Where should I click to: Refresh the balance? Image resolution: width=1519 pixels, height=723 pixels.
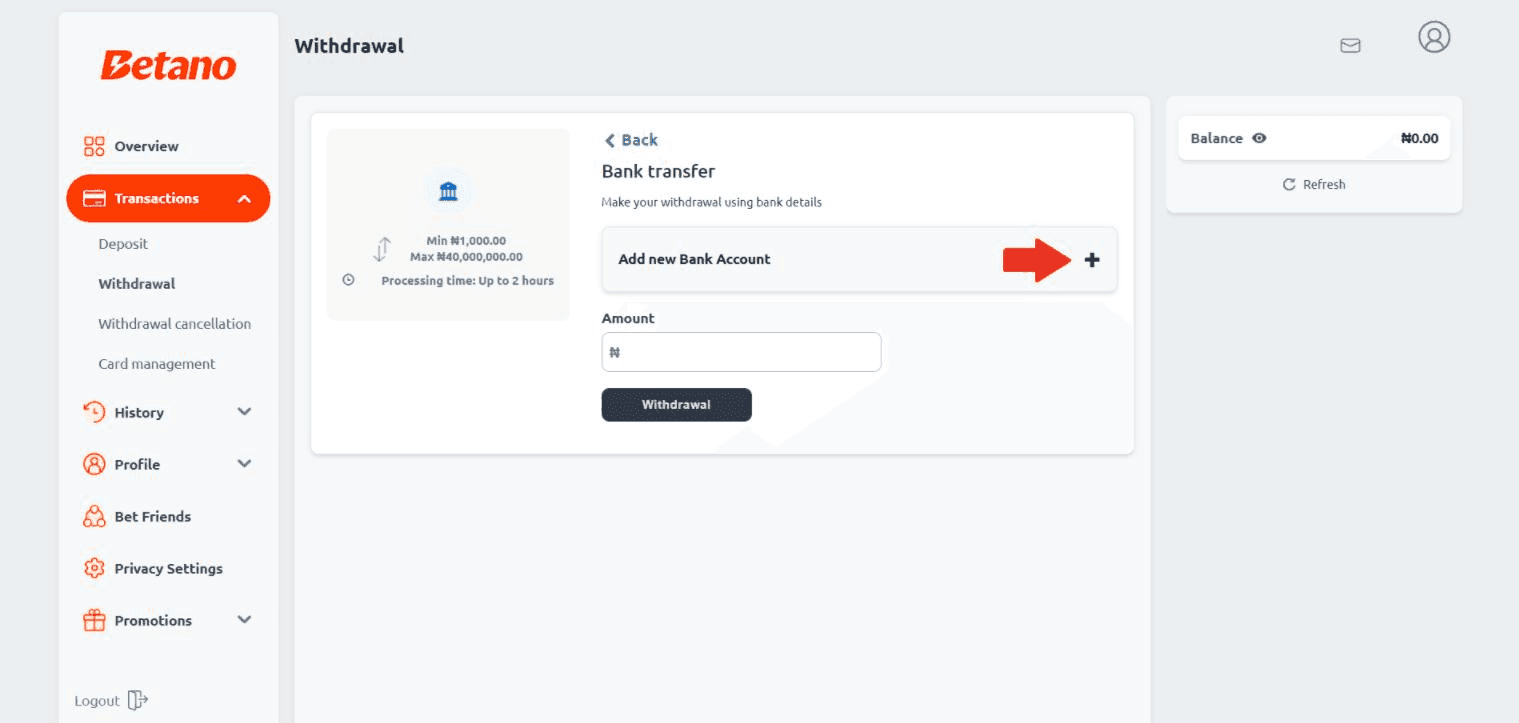point(1314,185)
